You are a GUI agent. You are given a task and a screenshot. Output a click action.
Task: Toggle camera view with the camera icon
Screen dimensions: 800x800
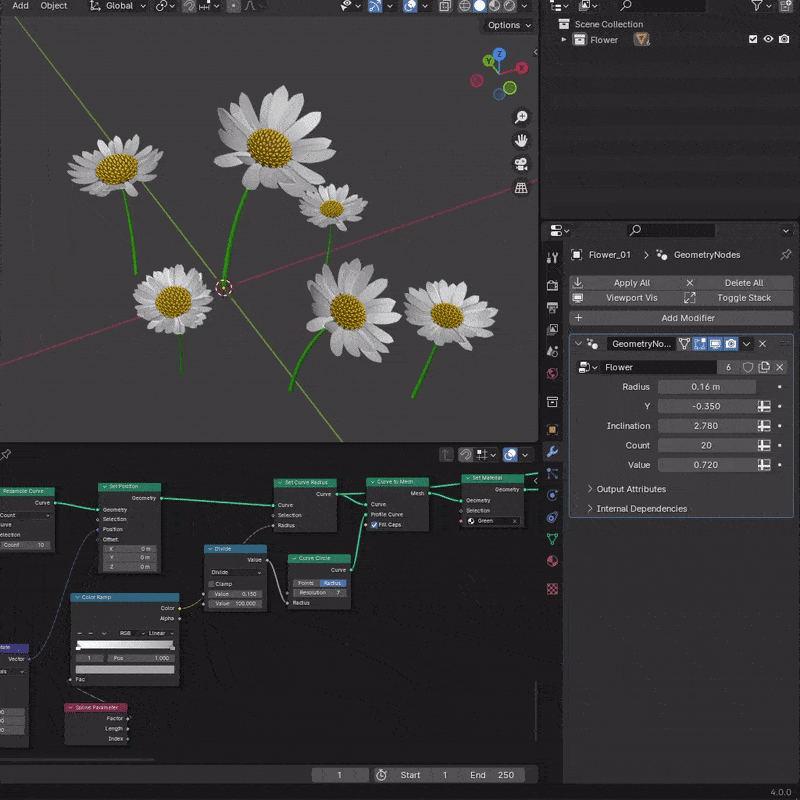(521, 164)
